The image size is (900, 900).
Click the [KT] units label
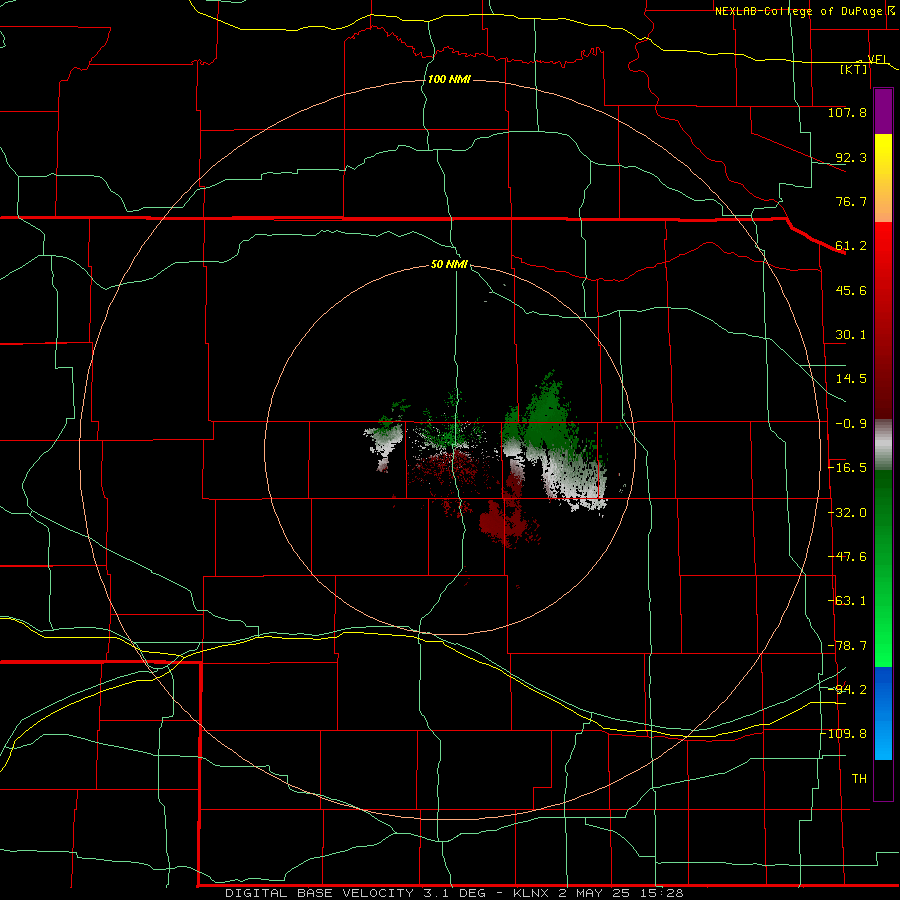click(x=854, y=69)
